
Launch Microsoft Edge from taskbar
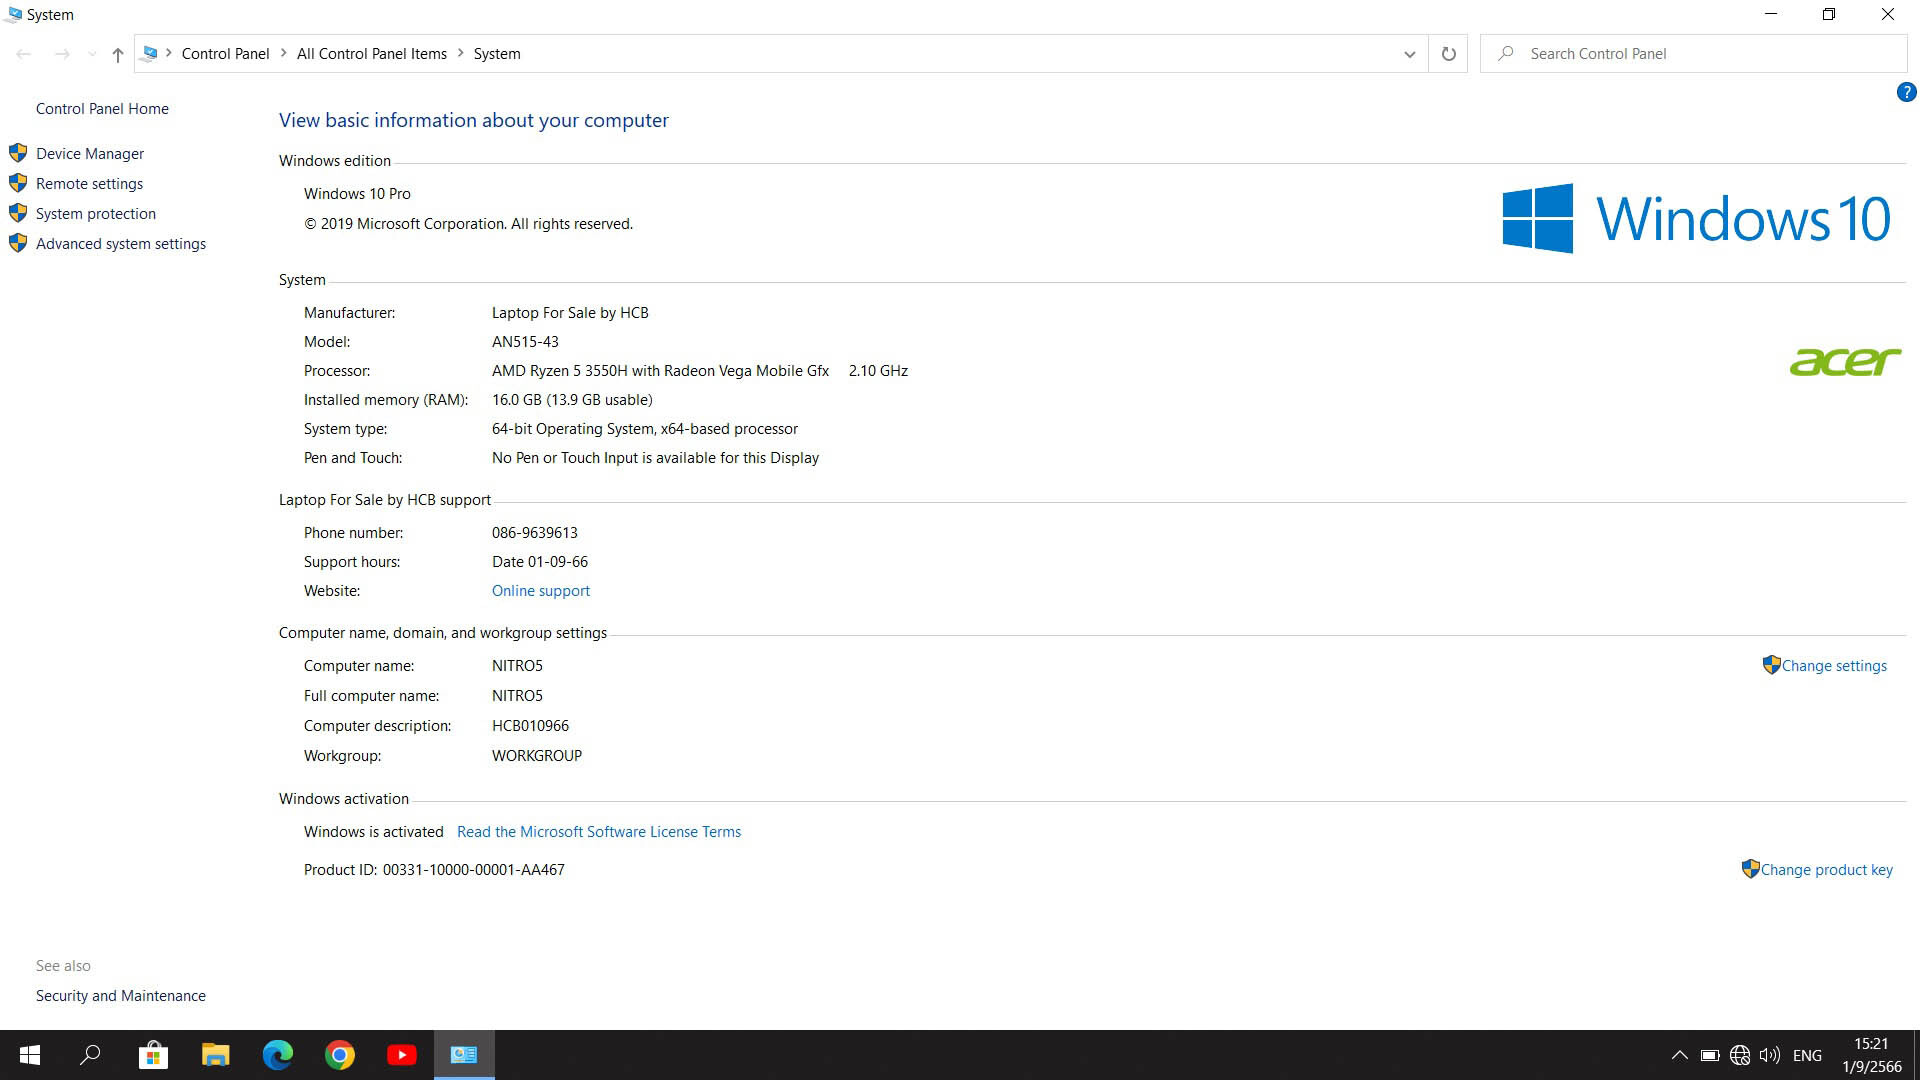[x=278, y=1055]
